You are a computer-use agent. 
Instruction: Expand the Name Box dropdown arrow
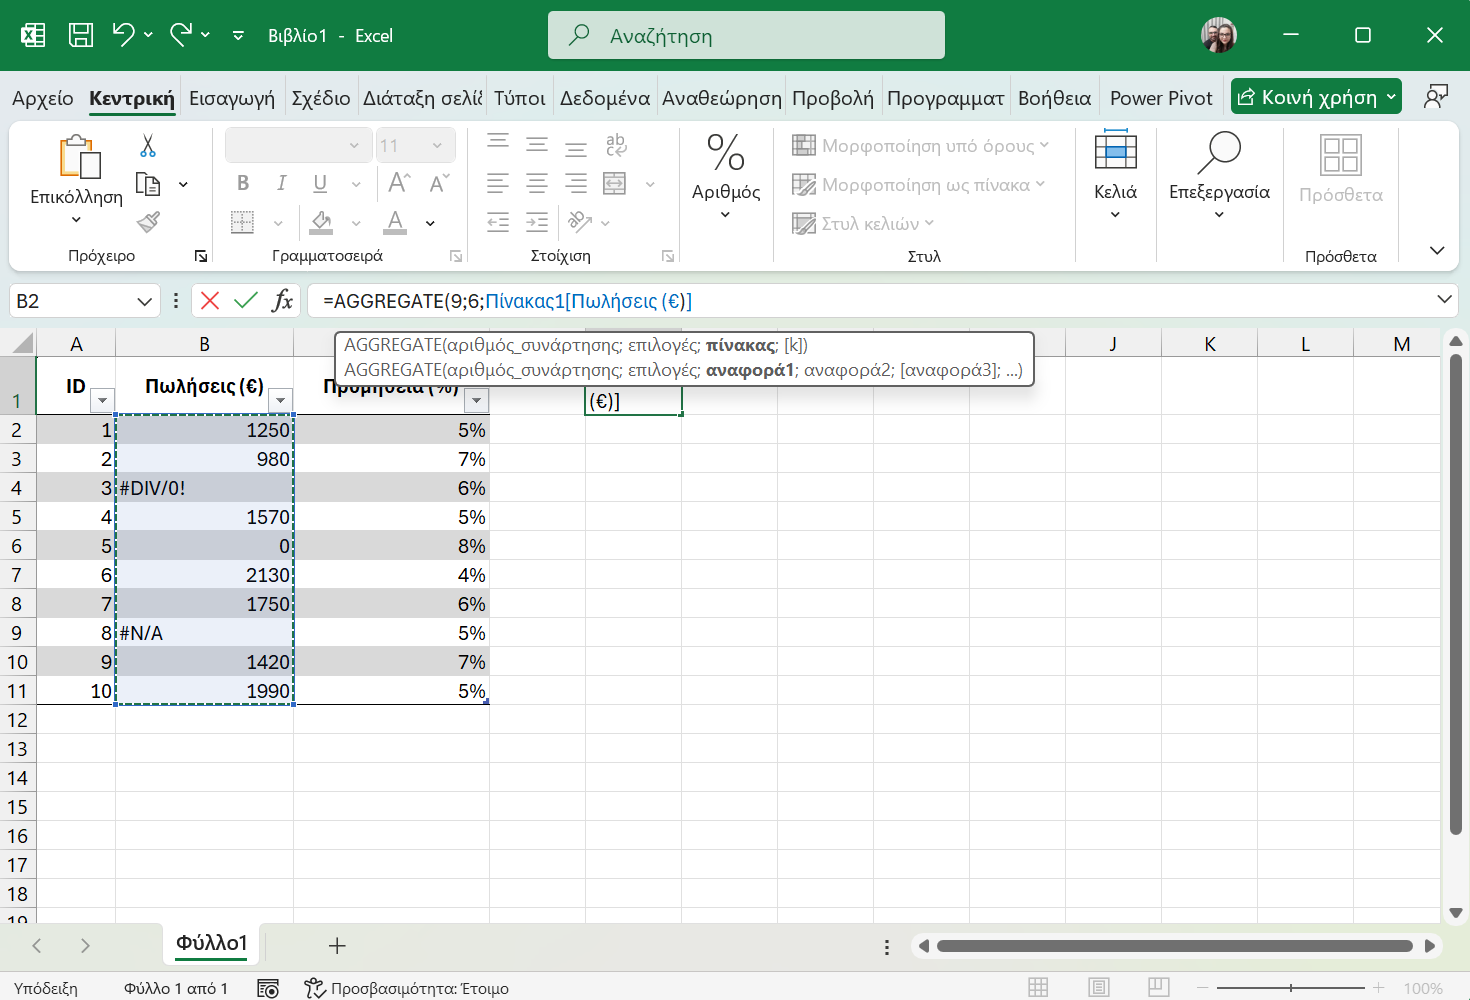(144, 301)
